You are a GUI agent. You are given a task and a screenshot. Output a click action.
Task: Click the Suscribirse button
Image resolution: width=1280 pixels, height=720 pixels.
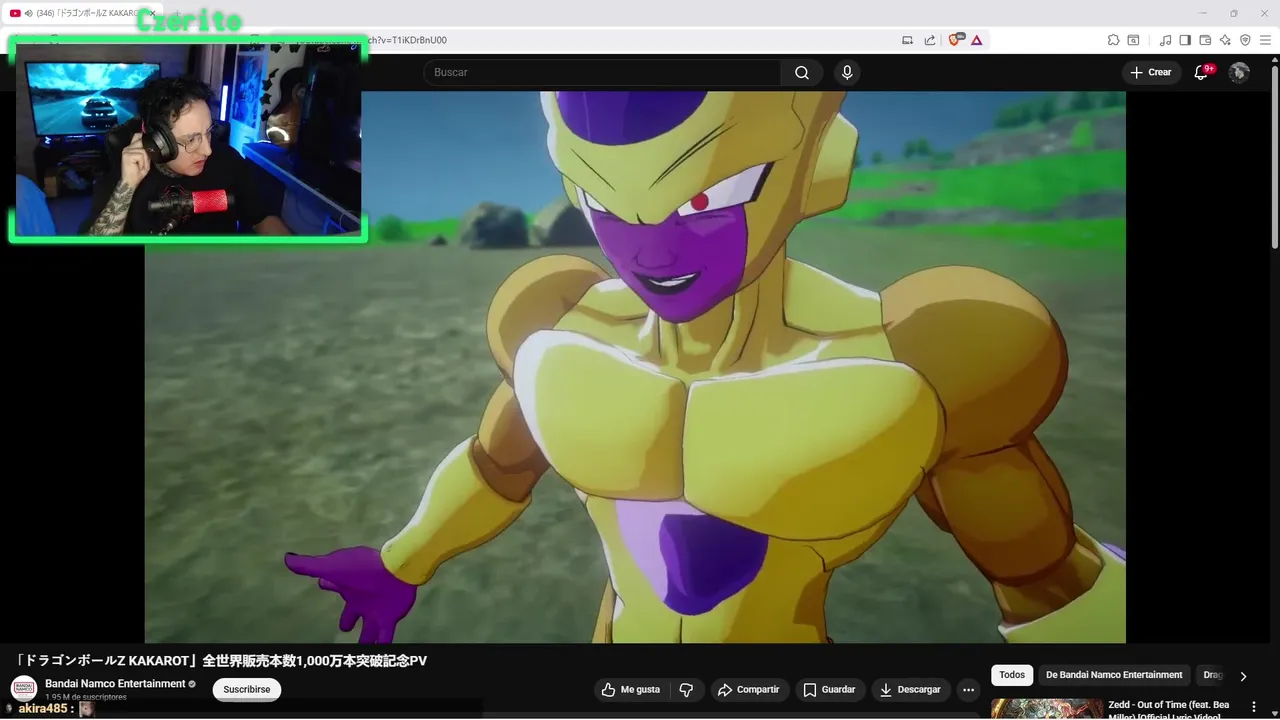pos(247,690)
